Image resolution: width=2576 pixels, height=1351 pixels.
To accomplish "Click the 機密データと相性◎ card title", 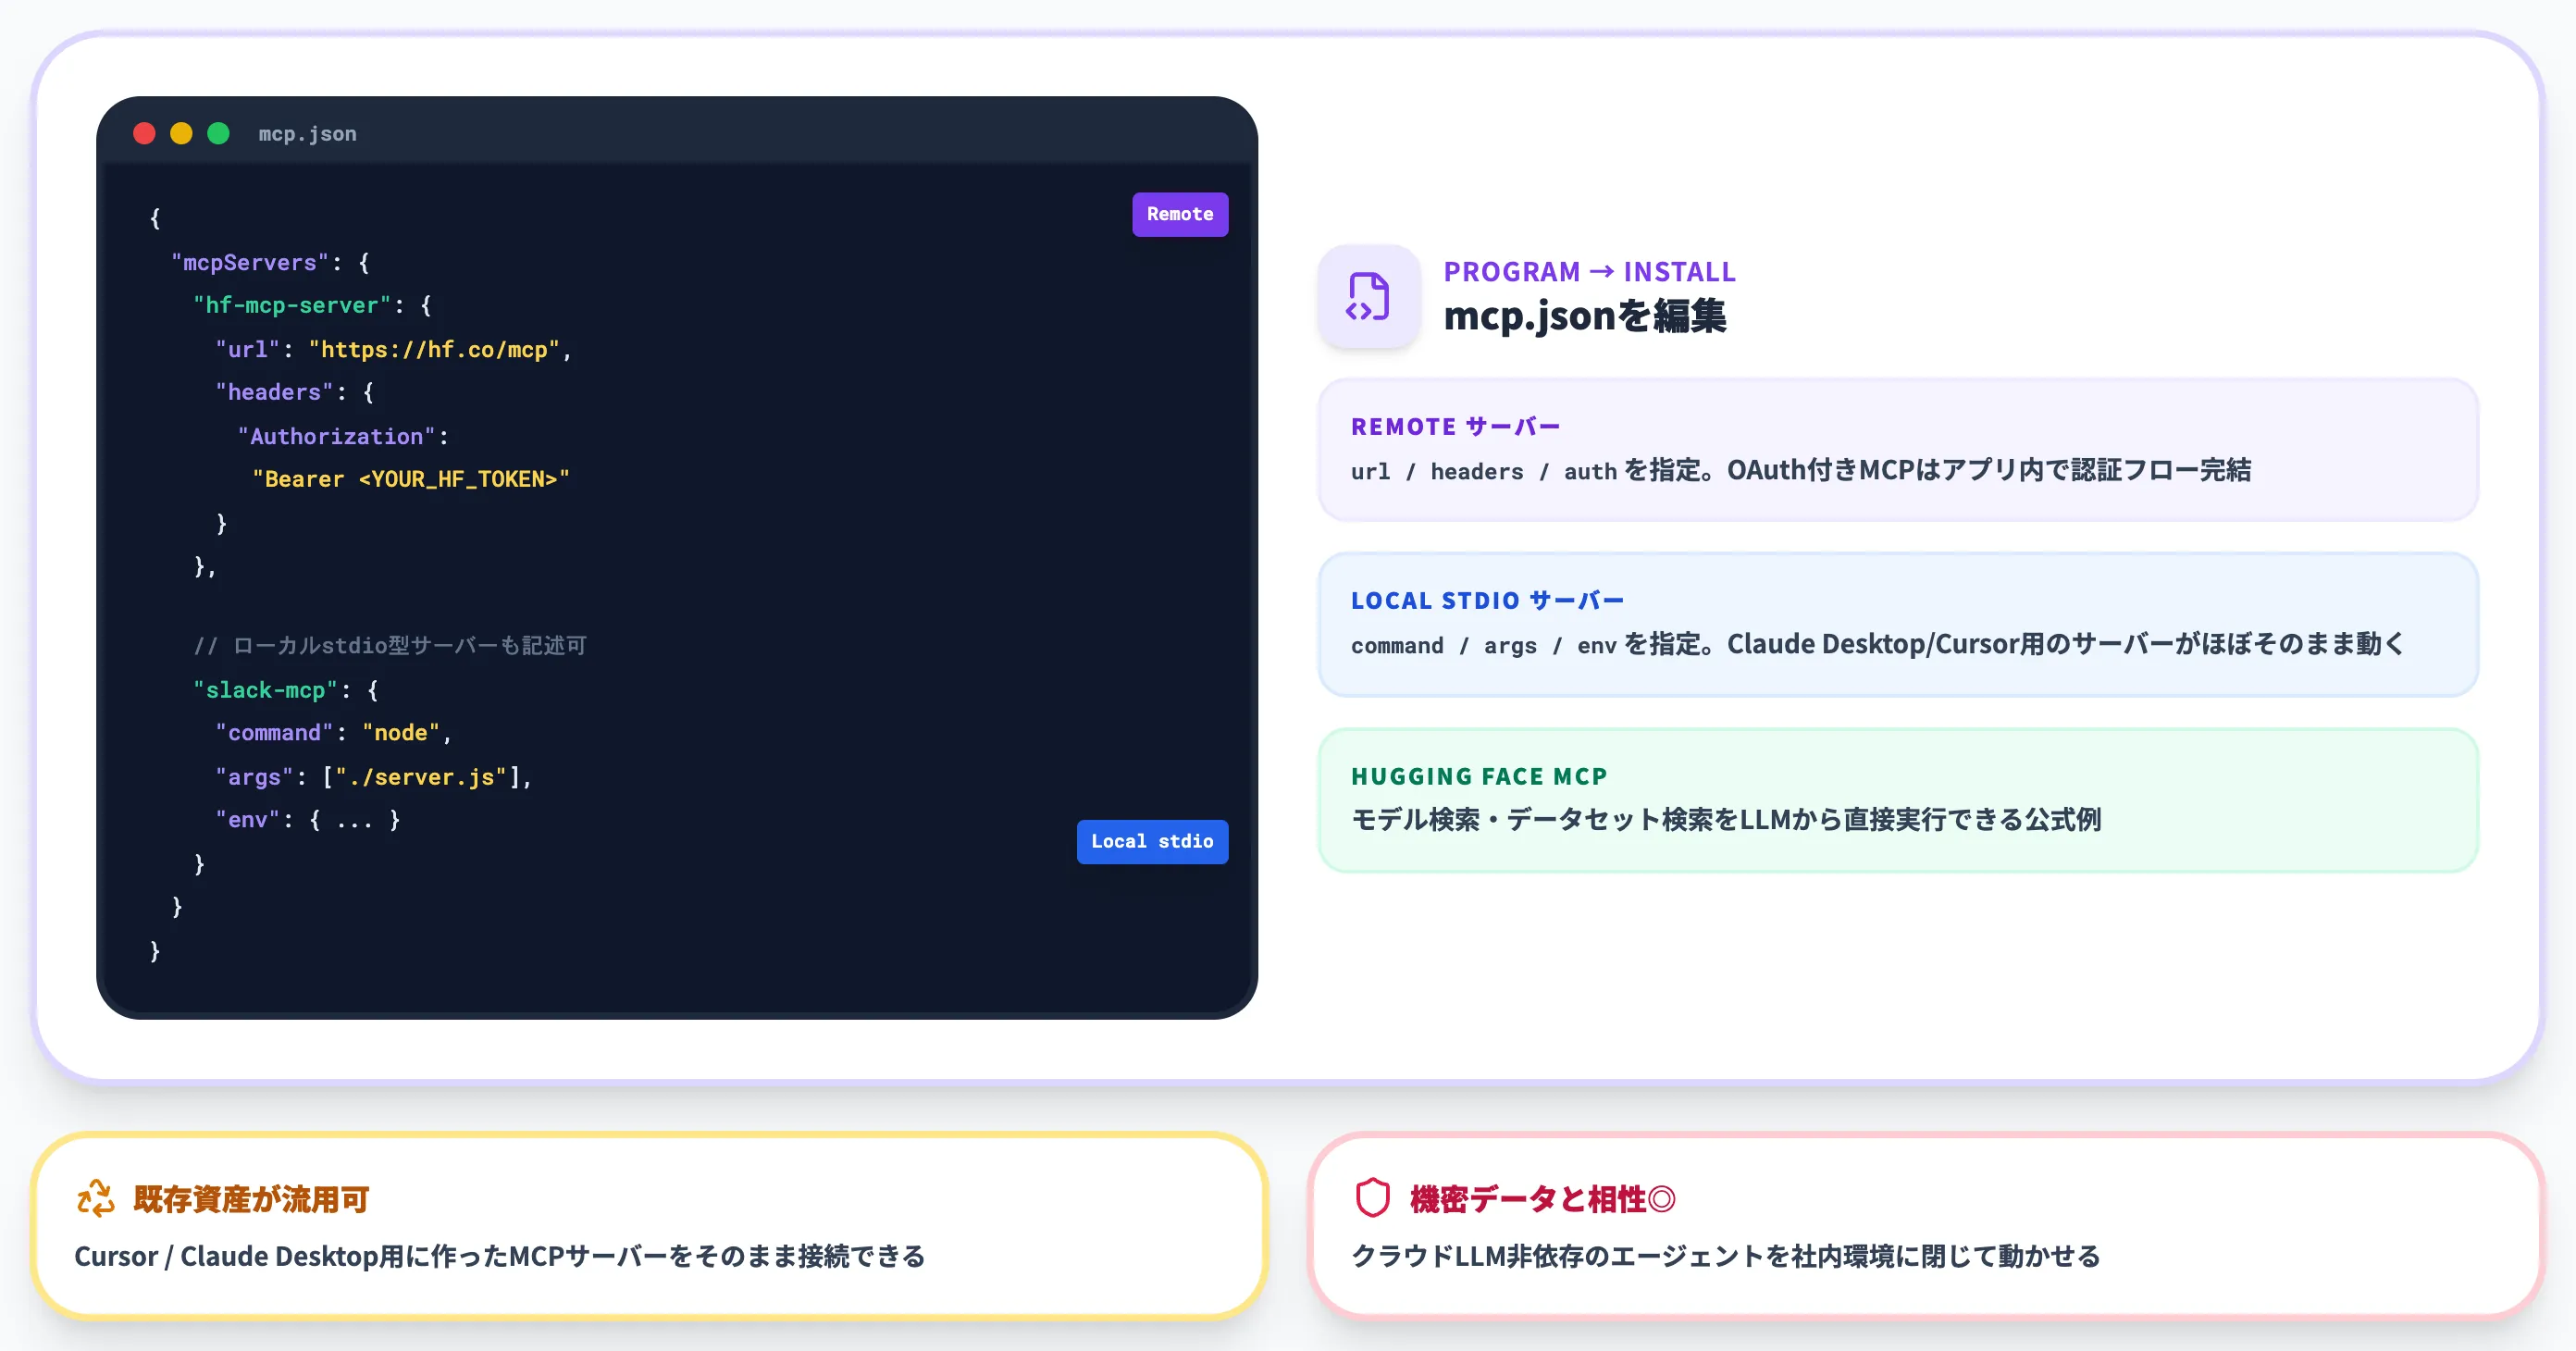I will click(x=1543, y=1198).
